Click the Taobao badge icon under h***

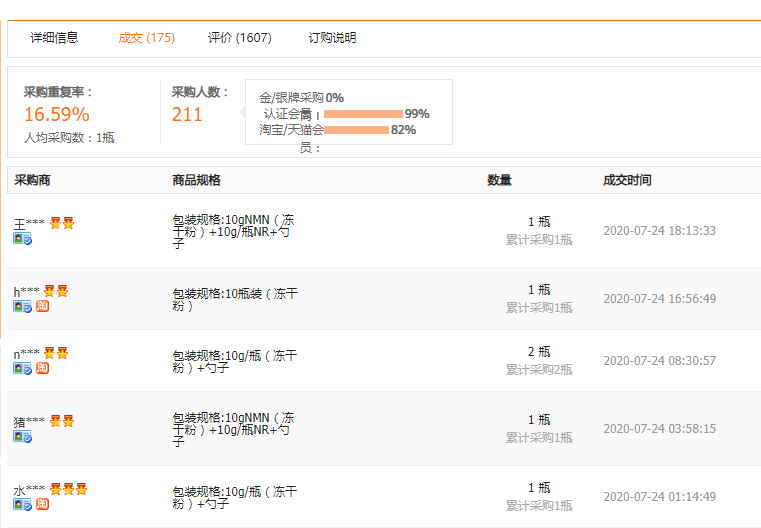point(42,307)
